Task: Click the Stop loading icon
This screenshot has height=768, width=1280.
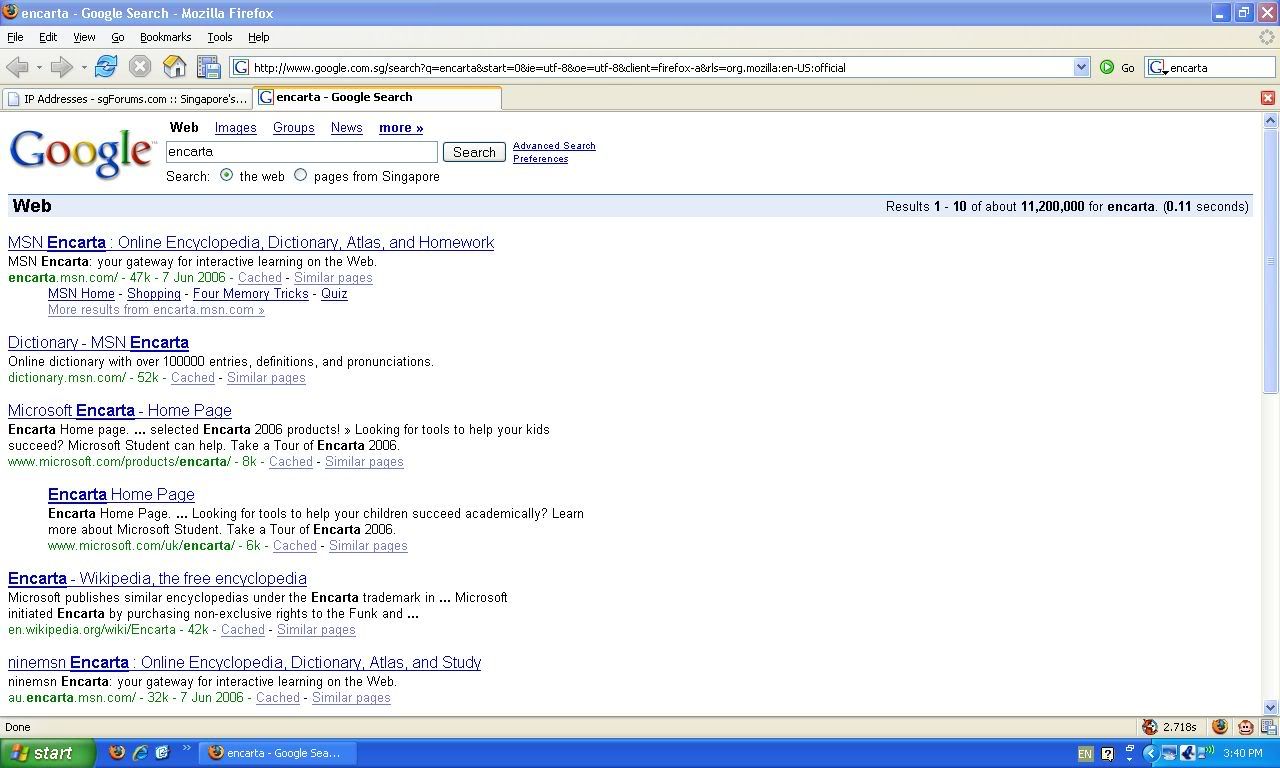Action: pos(140,67)
